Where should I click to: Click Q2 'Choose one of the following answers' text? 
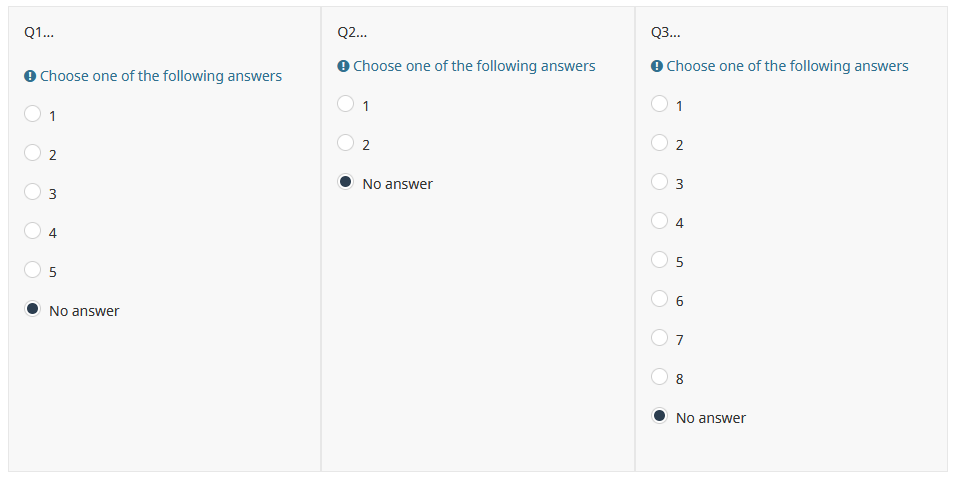pyautogui.click(x=474, y=66)
